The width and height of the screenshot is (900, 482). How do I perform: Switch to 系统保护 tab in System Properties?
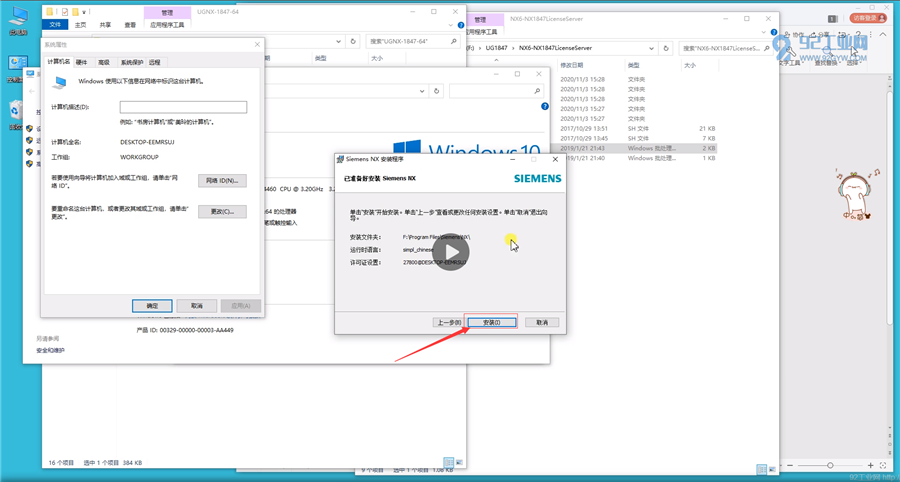pyautogui.click(x=131, y=62)
